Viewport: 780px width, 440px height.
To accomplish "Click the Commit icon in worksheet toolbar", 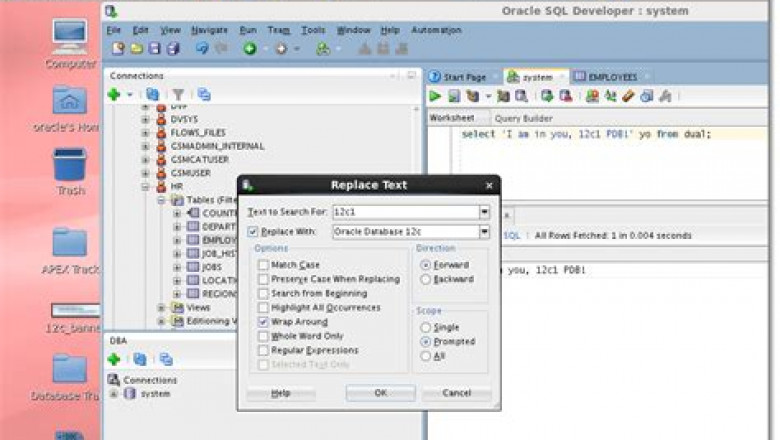I will coord(546,96).
